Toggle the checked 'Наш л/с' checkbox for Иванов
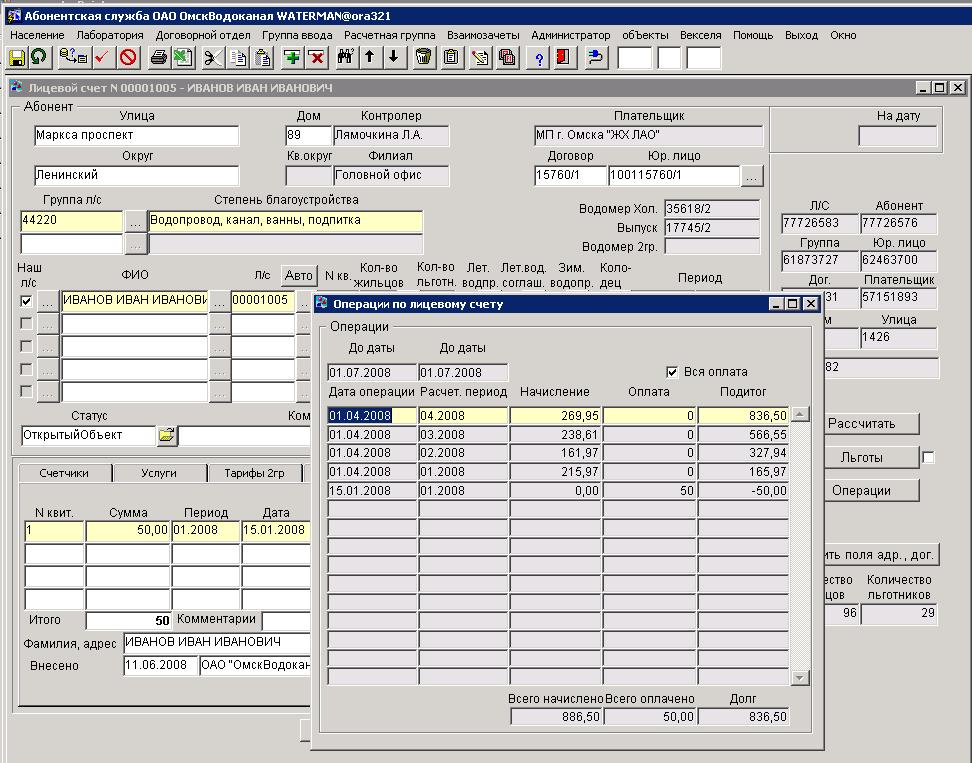The width and height of the screenshot is (972, 763). [26, 301]
